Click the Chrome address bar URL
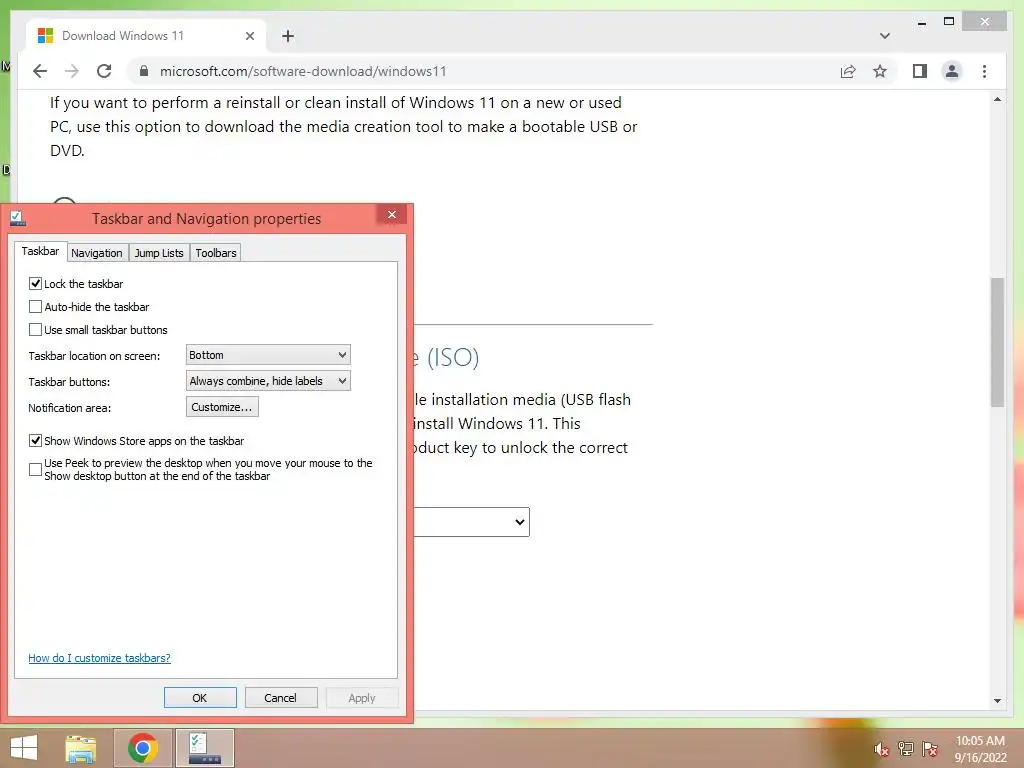 tap(303, 71)
